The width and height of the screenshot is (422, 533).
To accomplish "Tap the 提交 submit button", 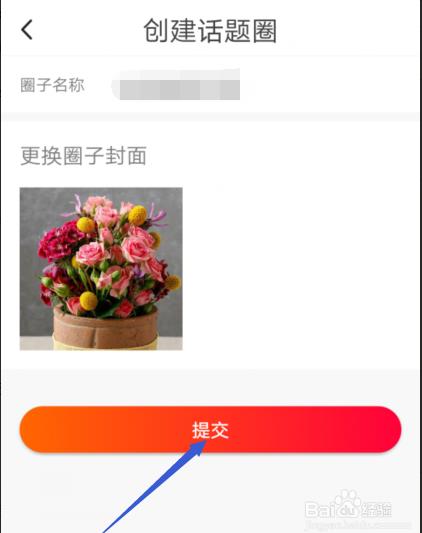I will pyautogui.click(x=210, y=429).
